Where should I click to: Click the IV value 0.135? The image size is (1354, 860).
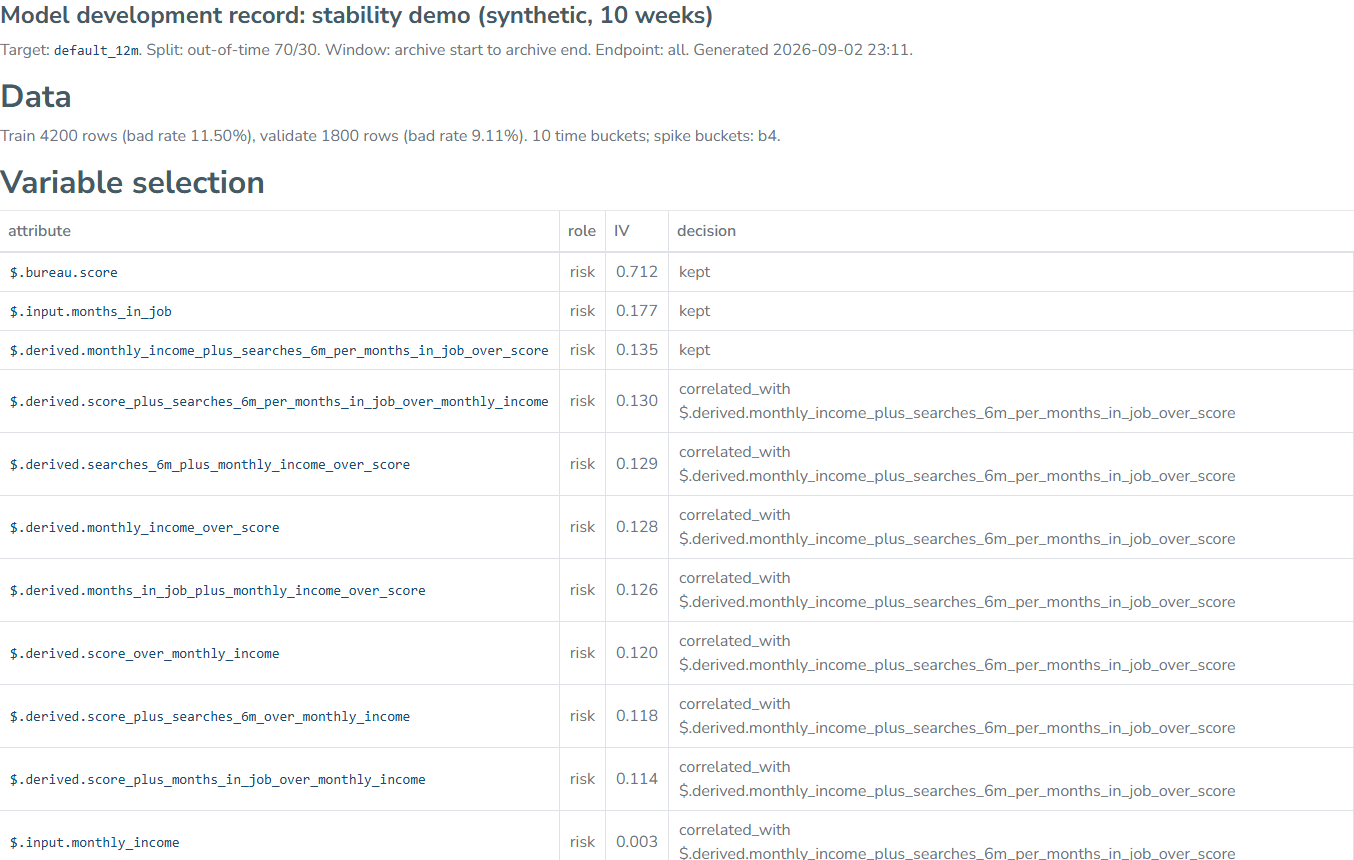pos(637,350)
